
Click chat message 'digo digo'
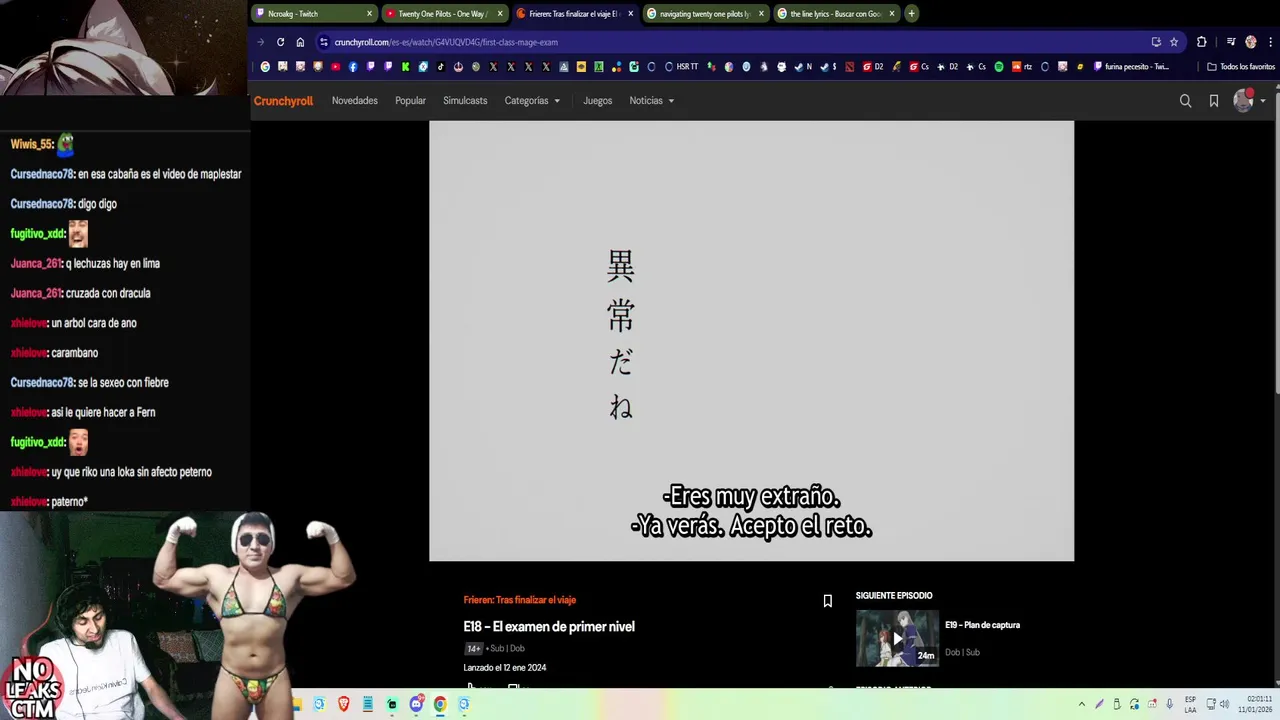click(x=97, y=204)
